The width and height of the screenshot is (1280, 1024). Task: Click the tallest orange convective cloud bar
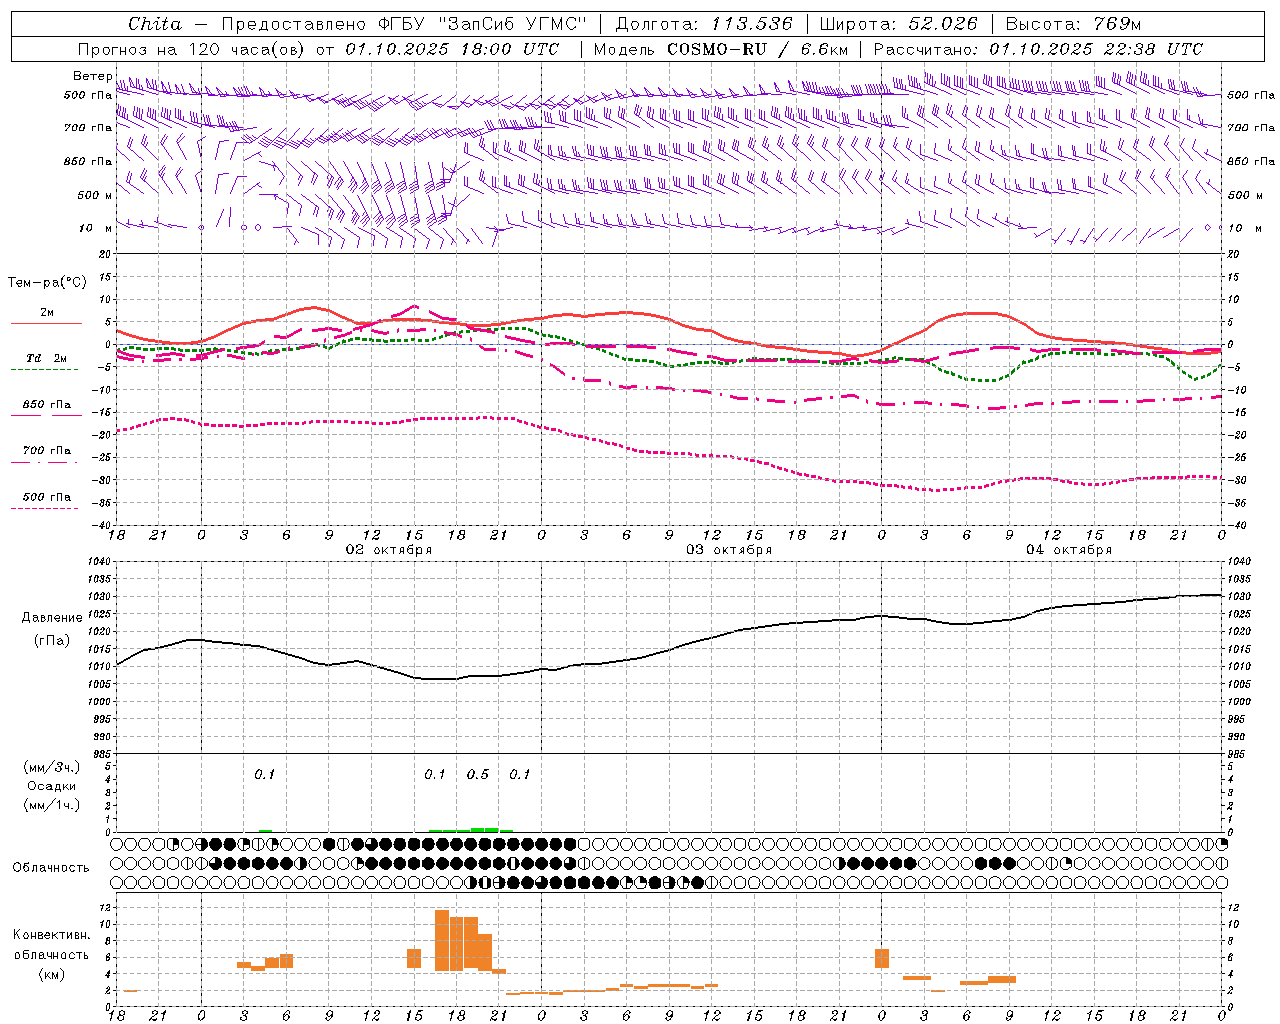coord(442,940)
